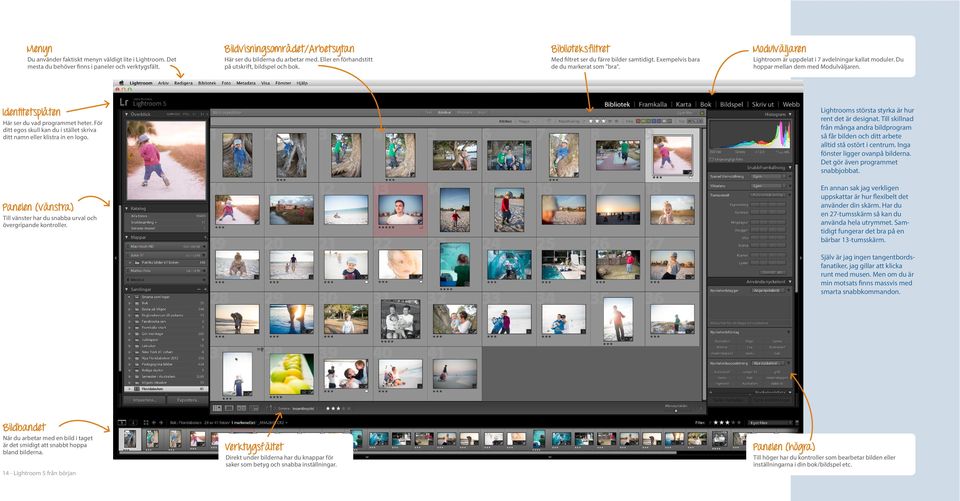
Task: Collapse the Mappar panel
Action: pos(127,237)
